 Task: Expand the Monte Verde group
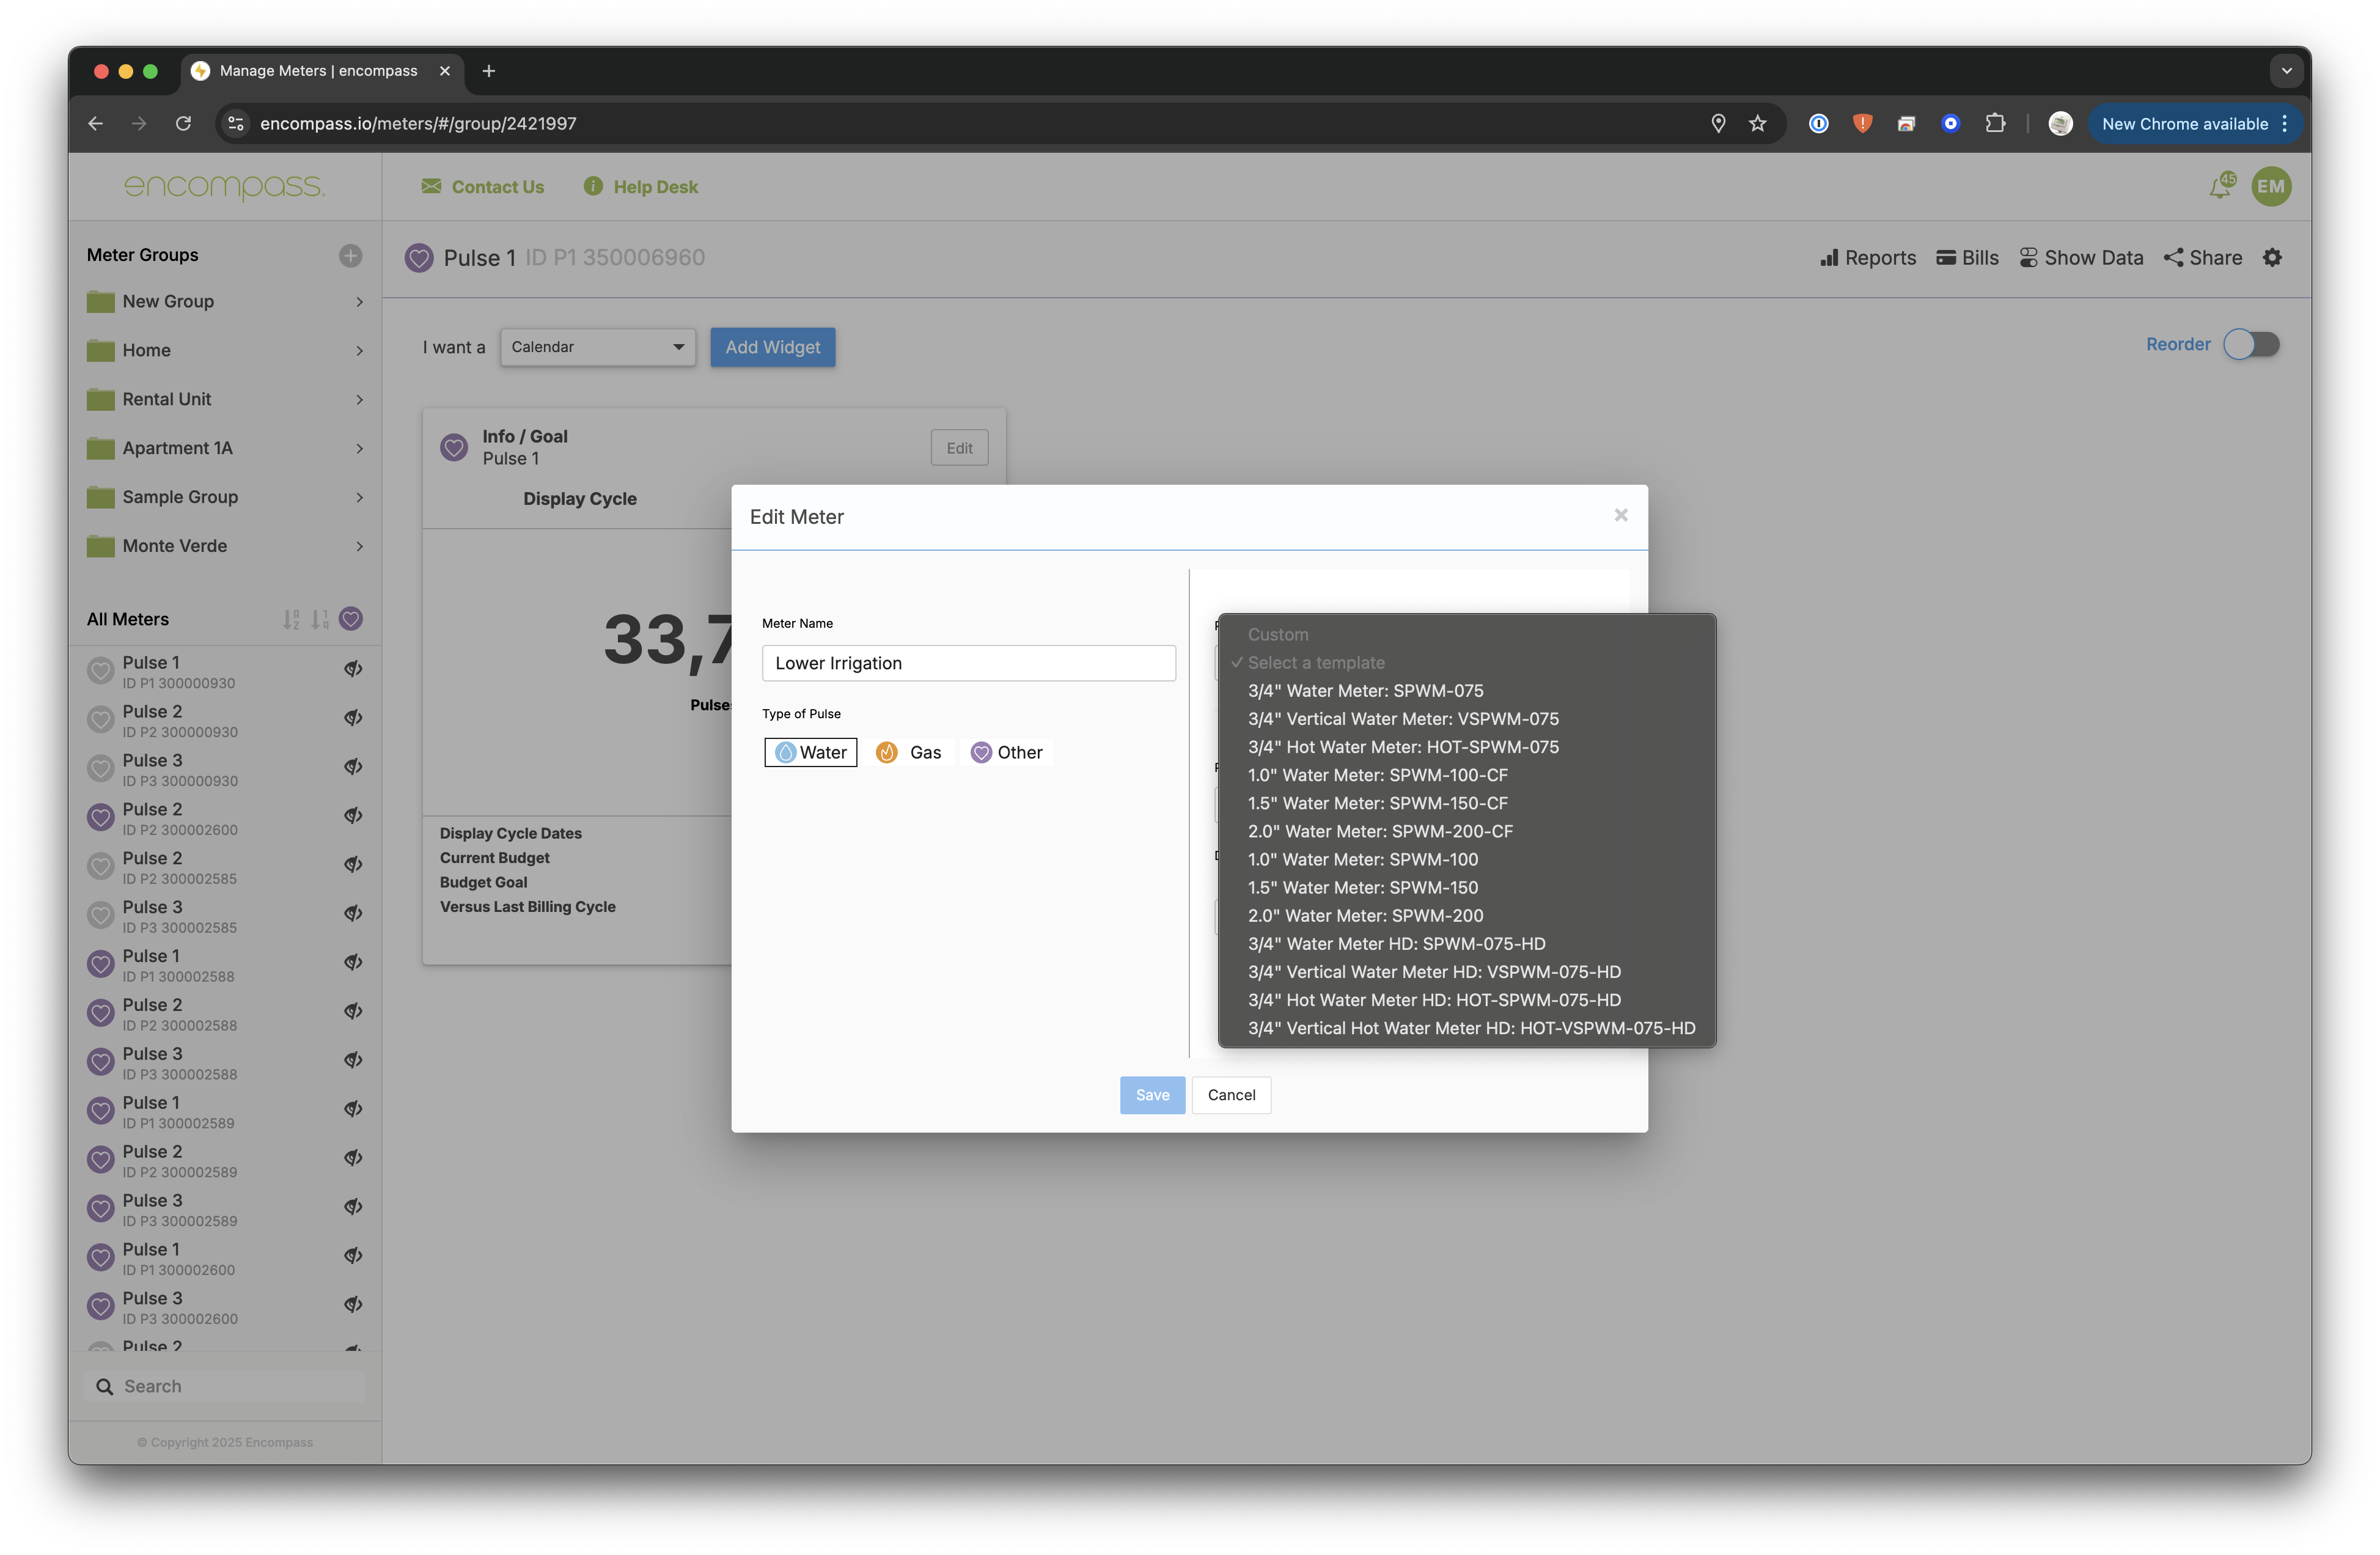pos(359,547)
